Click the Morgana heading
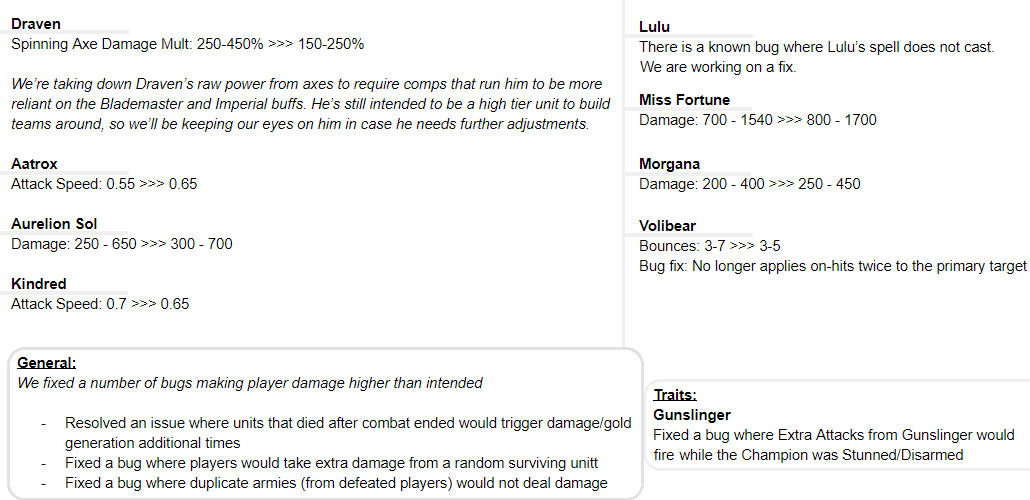Image resolution: width=1030 pixels, height=500 pixels. tap(669, 164)
